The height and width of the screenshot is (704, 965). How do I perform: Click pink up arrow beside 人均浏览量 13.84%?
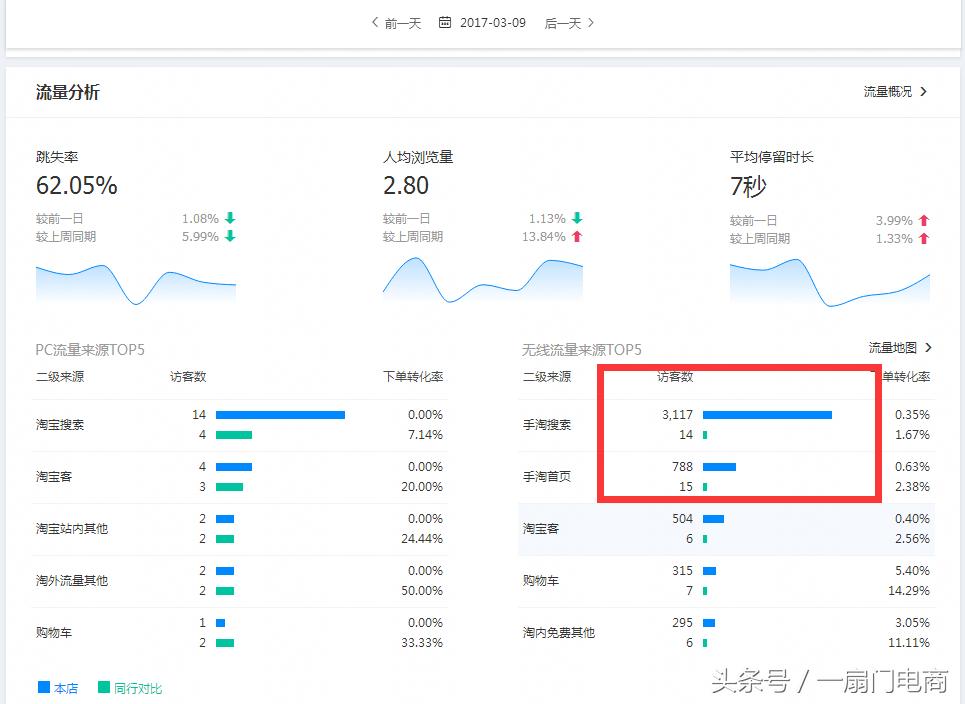[575, 237]
